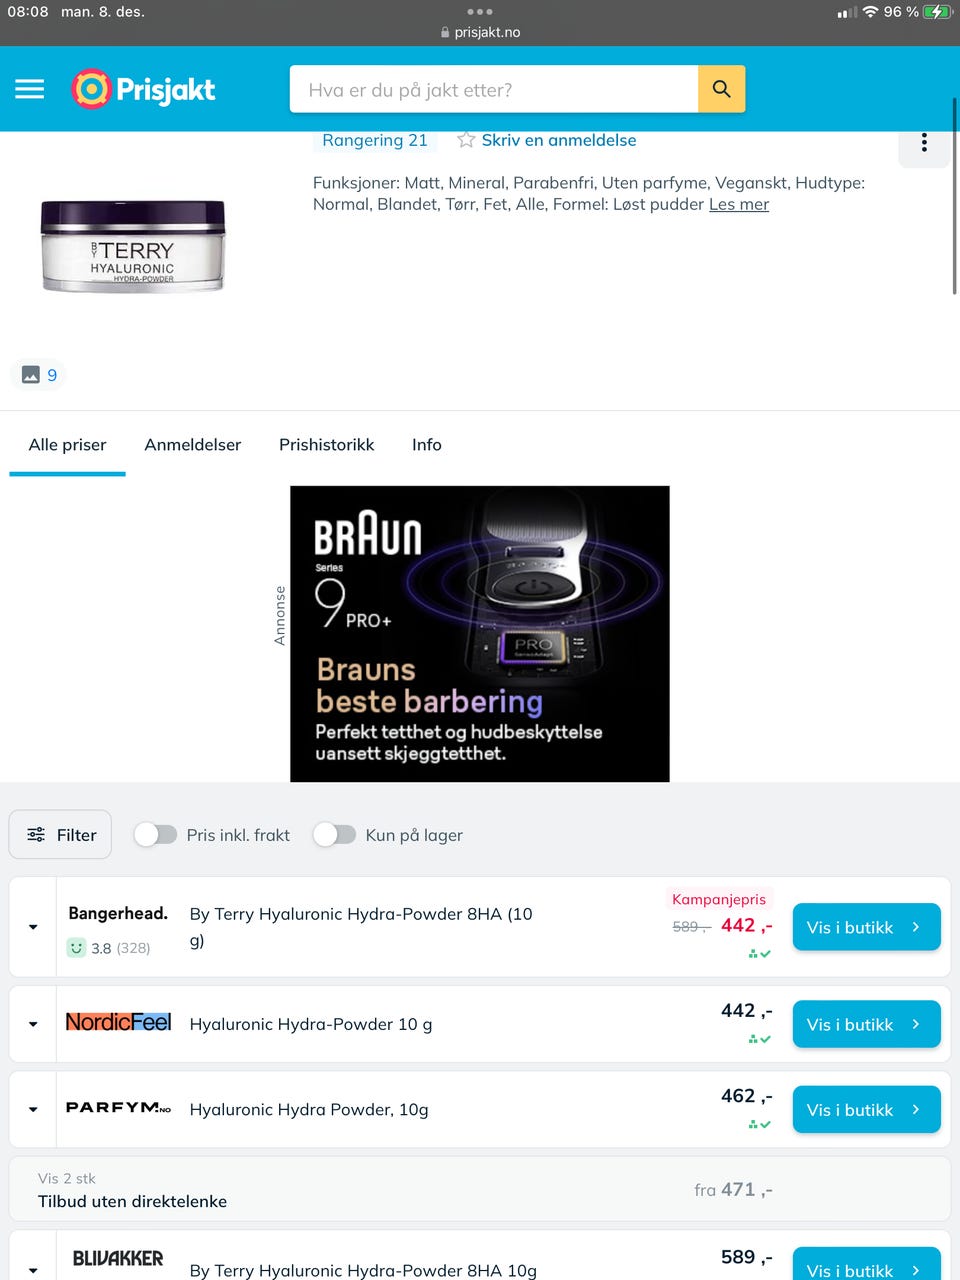This screenshot has height=1280, width=960.
Task: Click the Prisjakt logo
Action: click(143, 89)
